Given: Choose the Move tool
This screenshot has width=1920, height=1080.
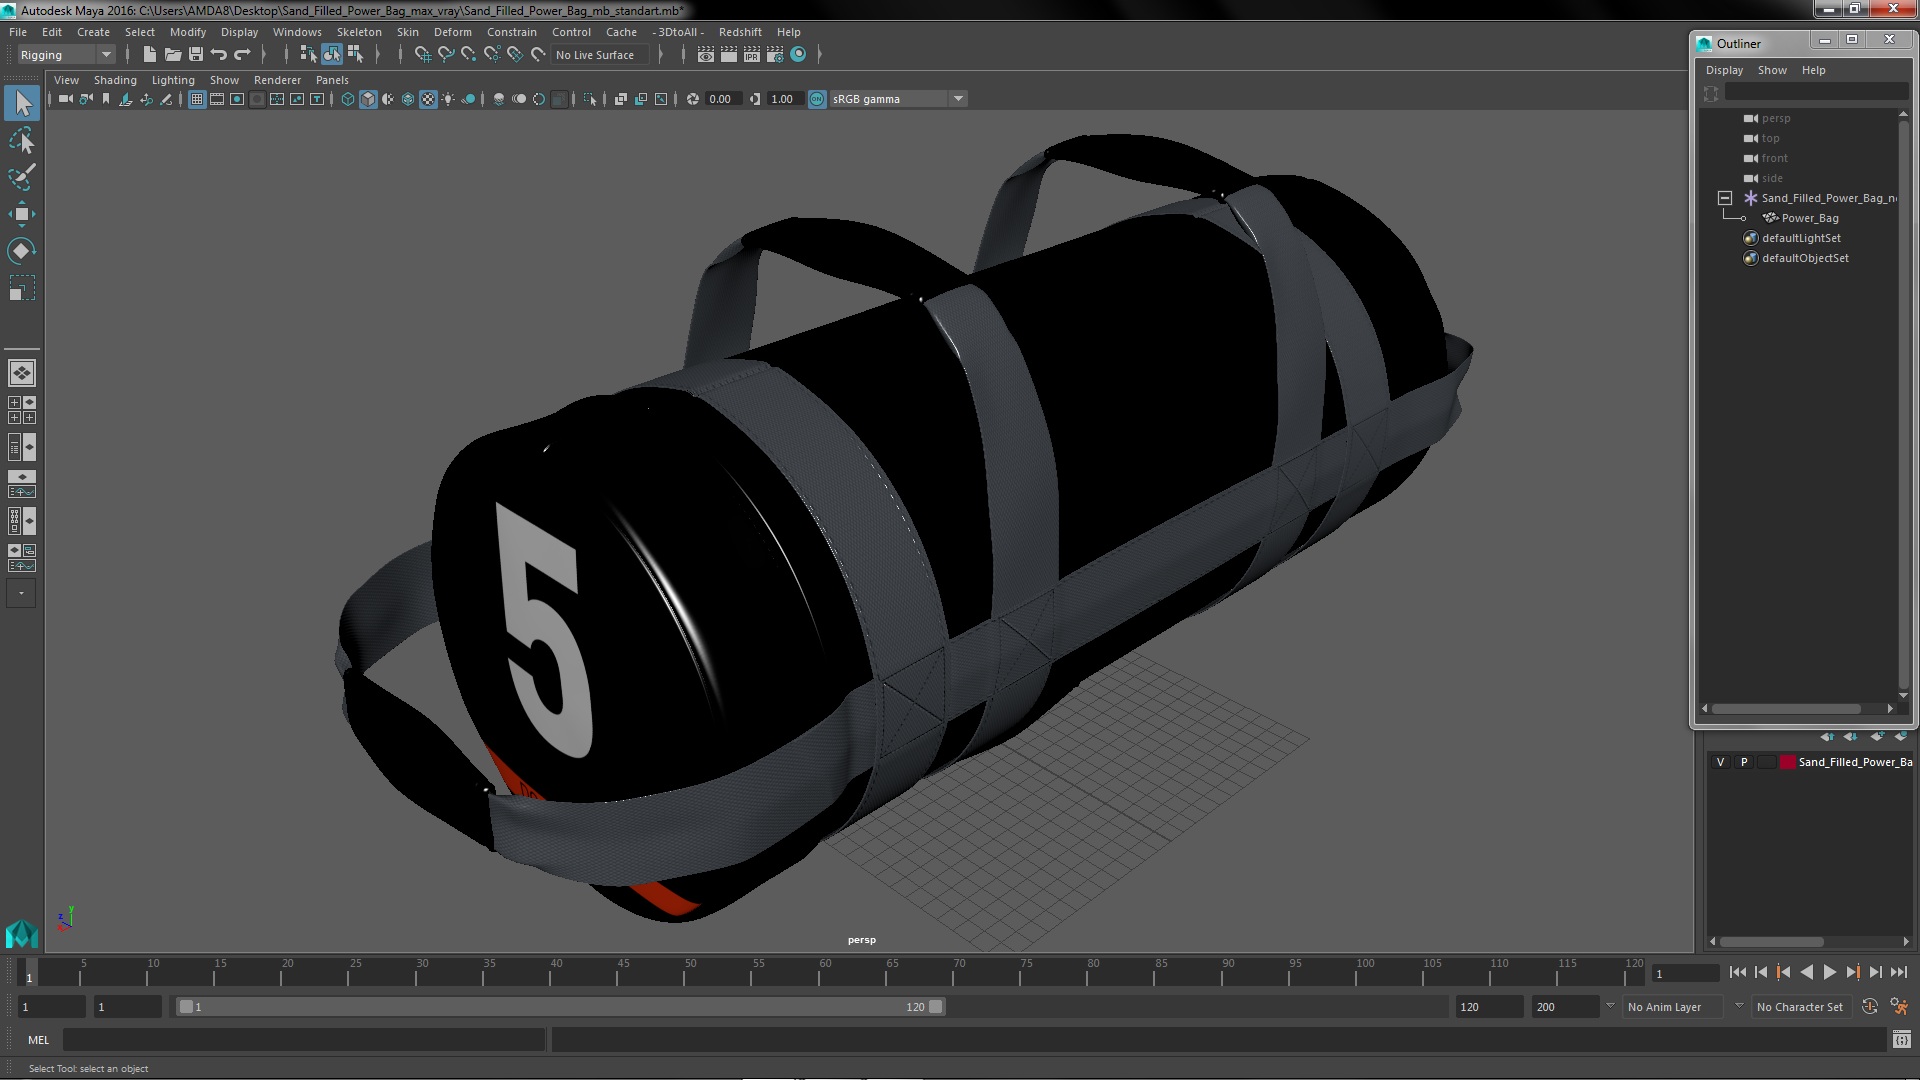Looking at the screenshot, I should [x=22, y=214].
